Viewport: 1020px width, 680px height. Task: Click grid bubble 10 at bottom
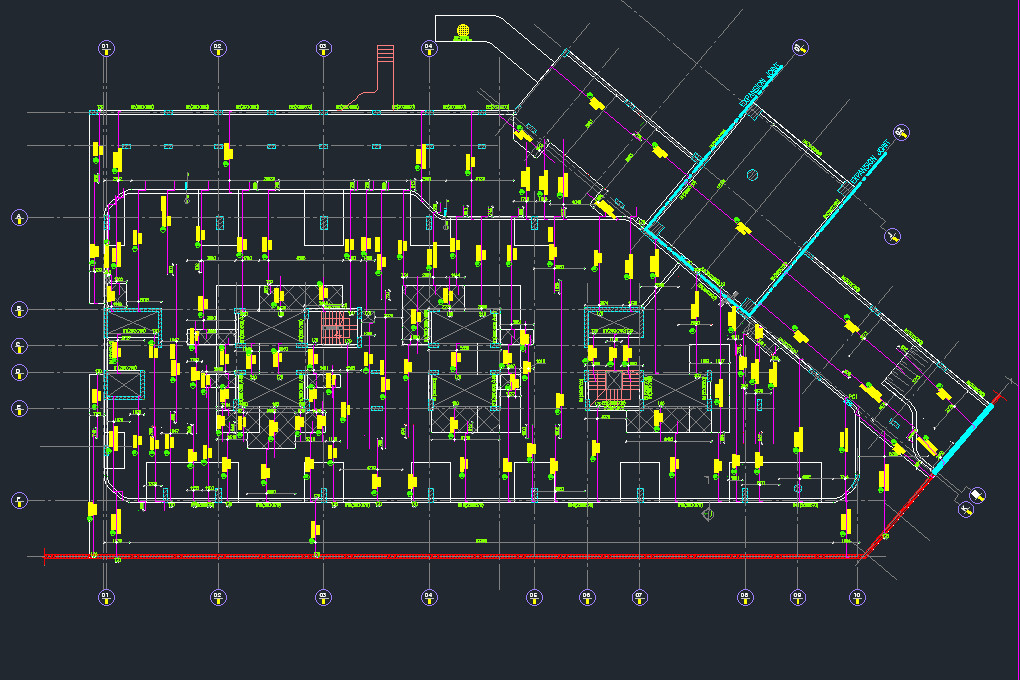(857, 597)
